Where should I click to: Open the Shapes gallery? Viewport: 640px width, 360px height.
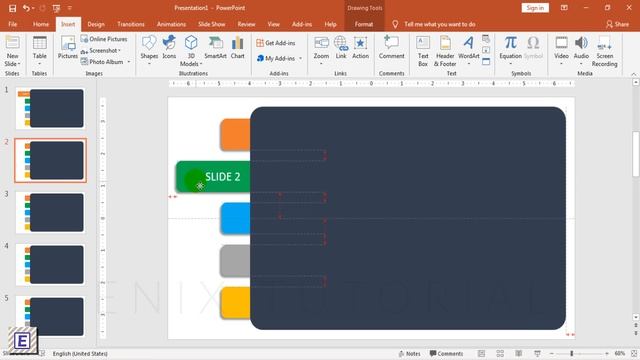(149, 50)
